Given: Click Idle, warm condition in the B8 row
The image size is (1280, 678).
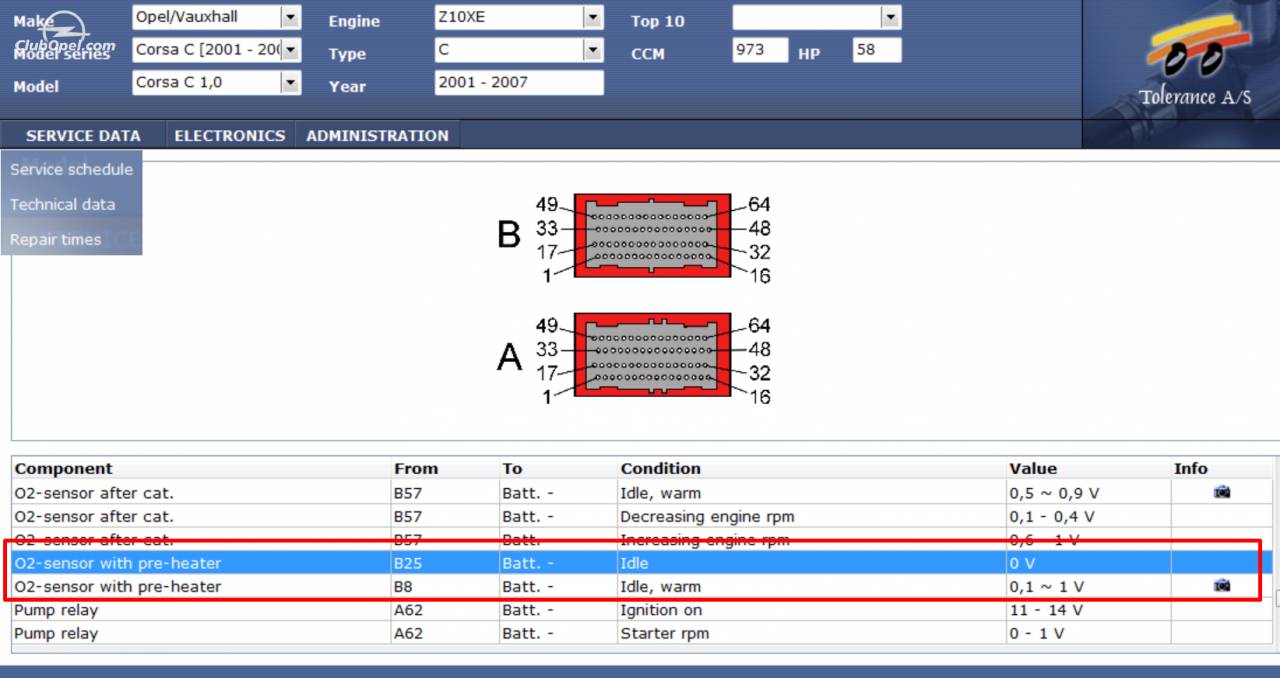Looking at the screenshot, I should [660, 587].
